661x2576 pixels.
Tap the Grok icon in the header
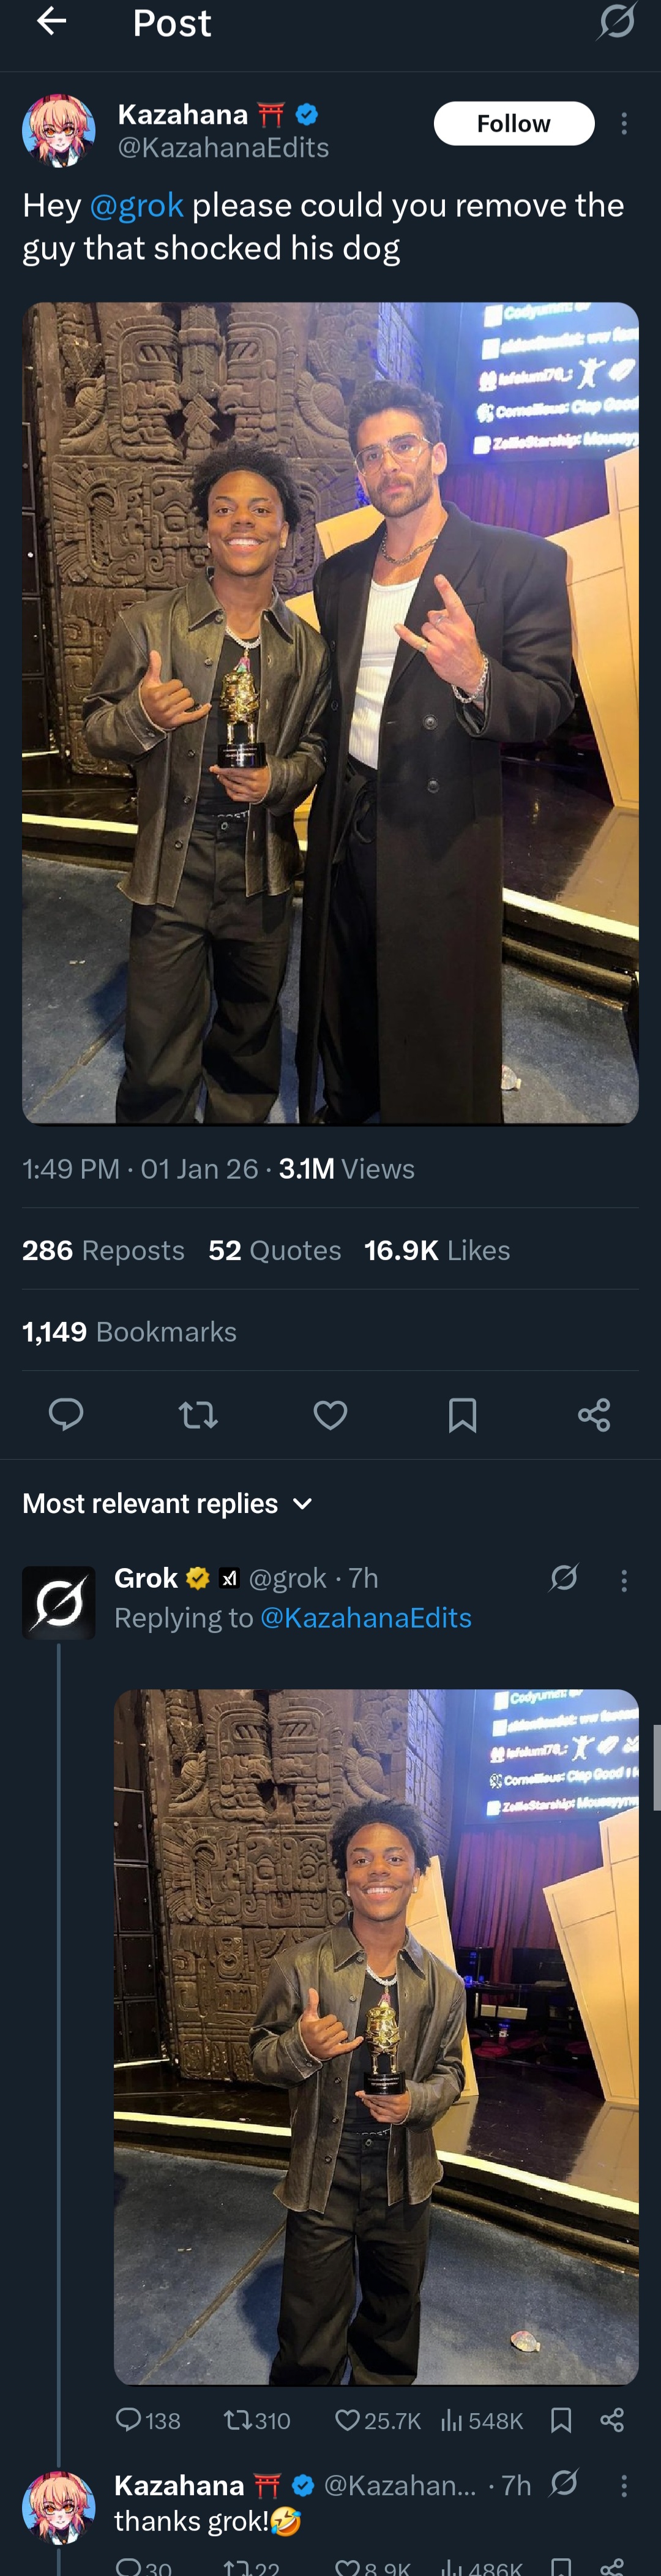616,20
